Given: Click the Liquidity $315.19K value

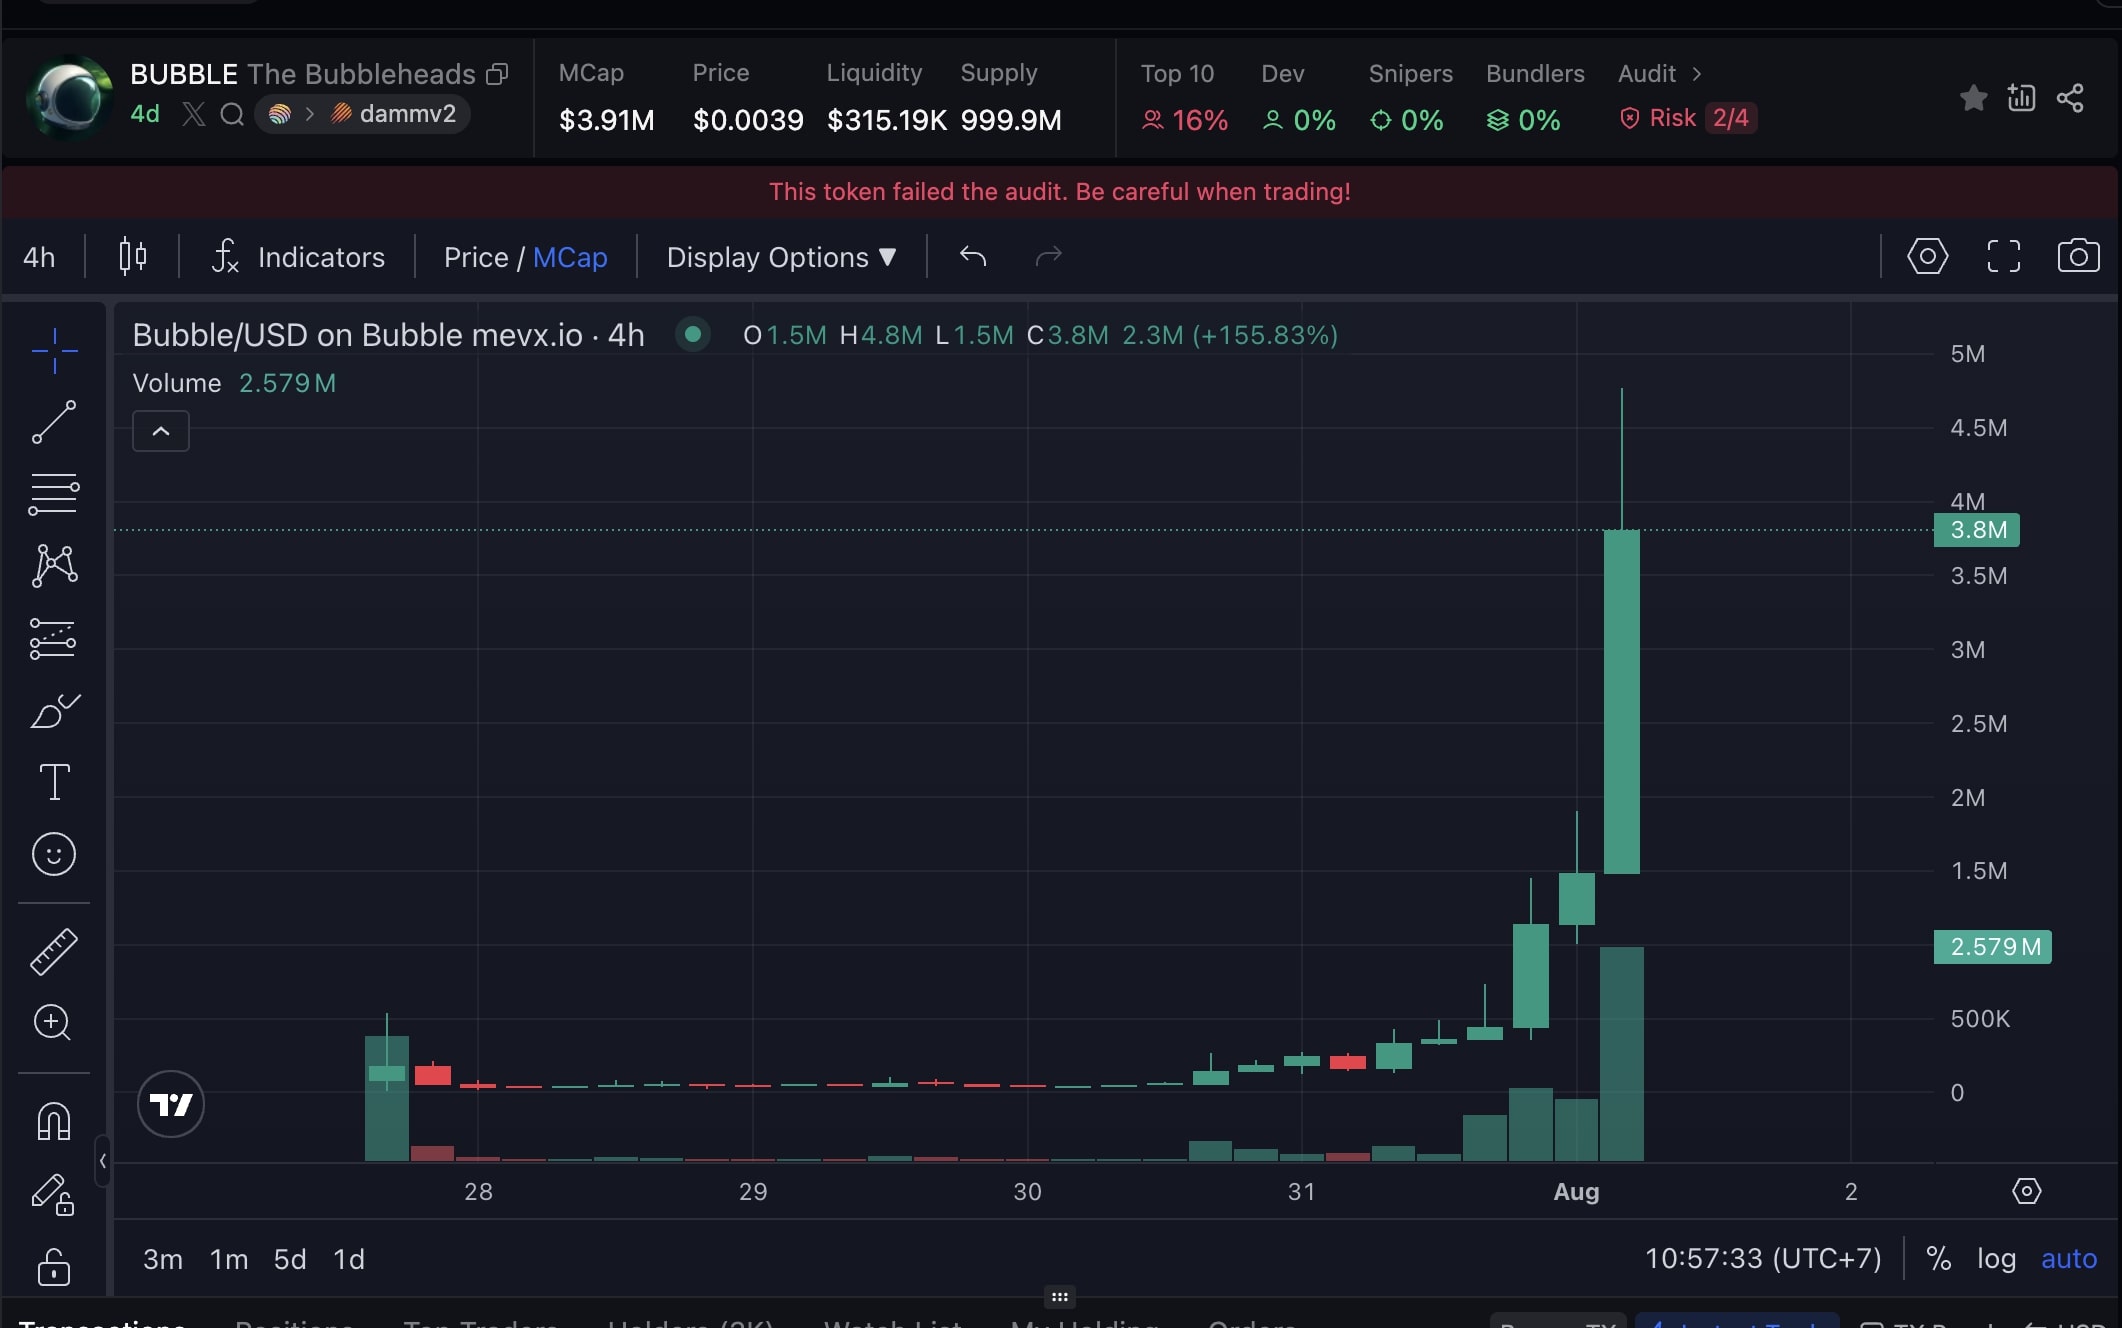Looking at the screenshot, I should tap(886, 120).
